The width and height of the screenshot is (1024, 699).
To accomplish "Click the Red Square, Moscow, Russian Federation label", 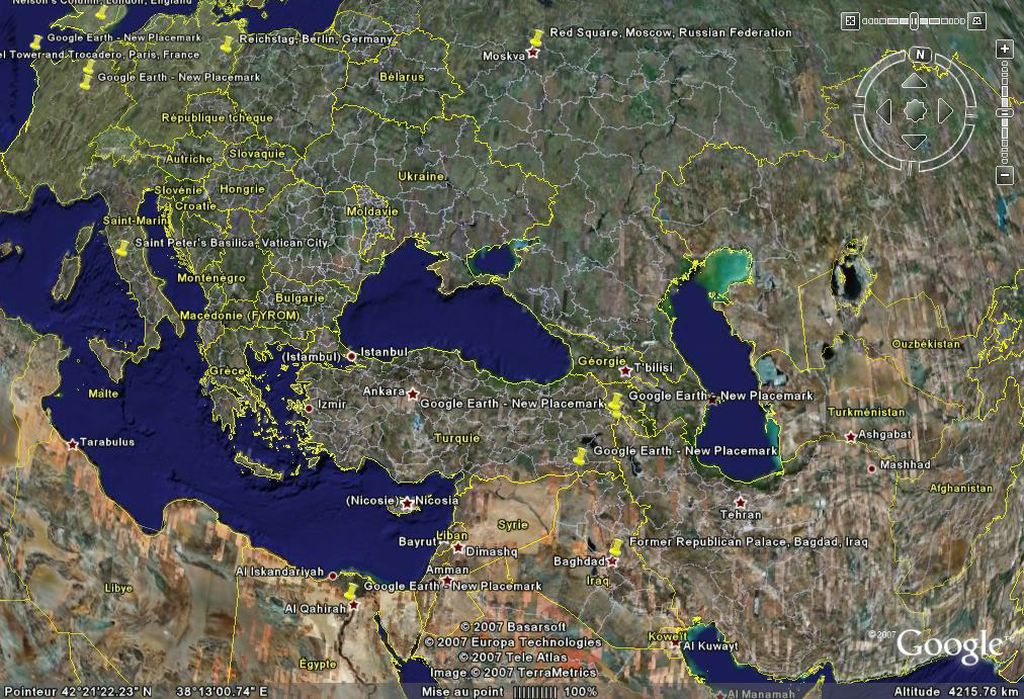I will (x=671, y=32).
